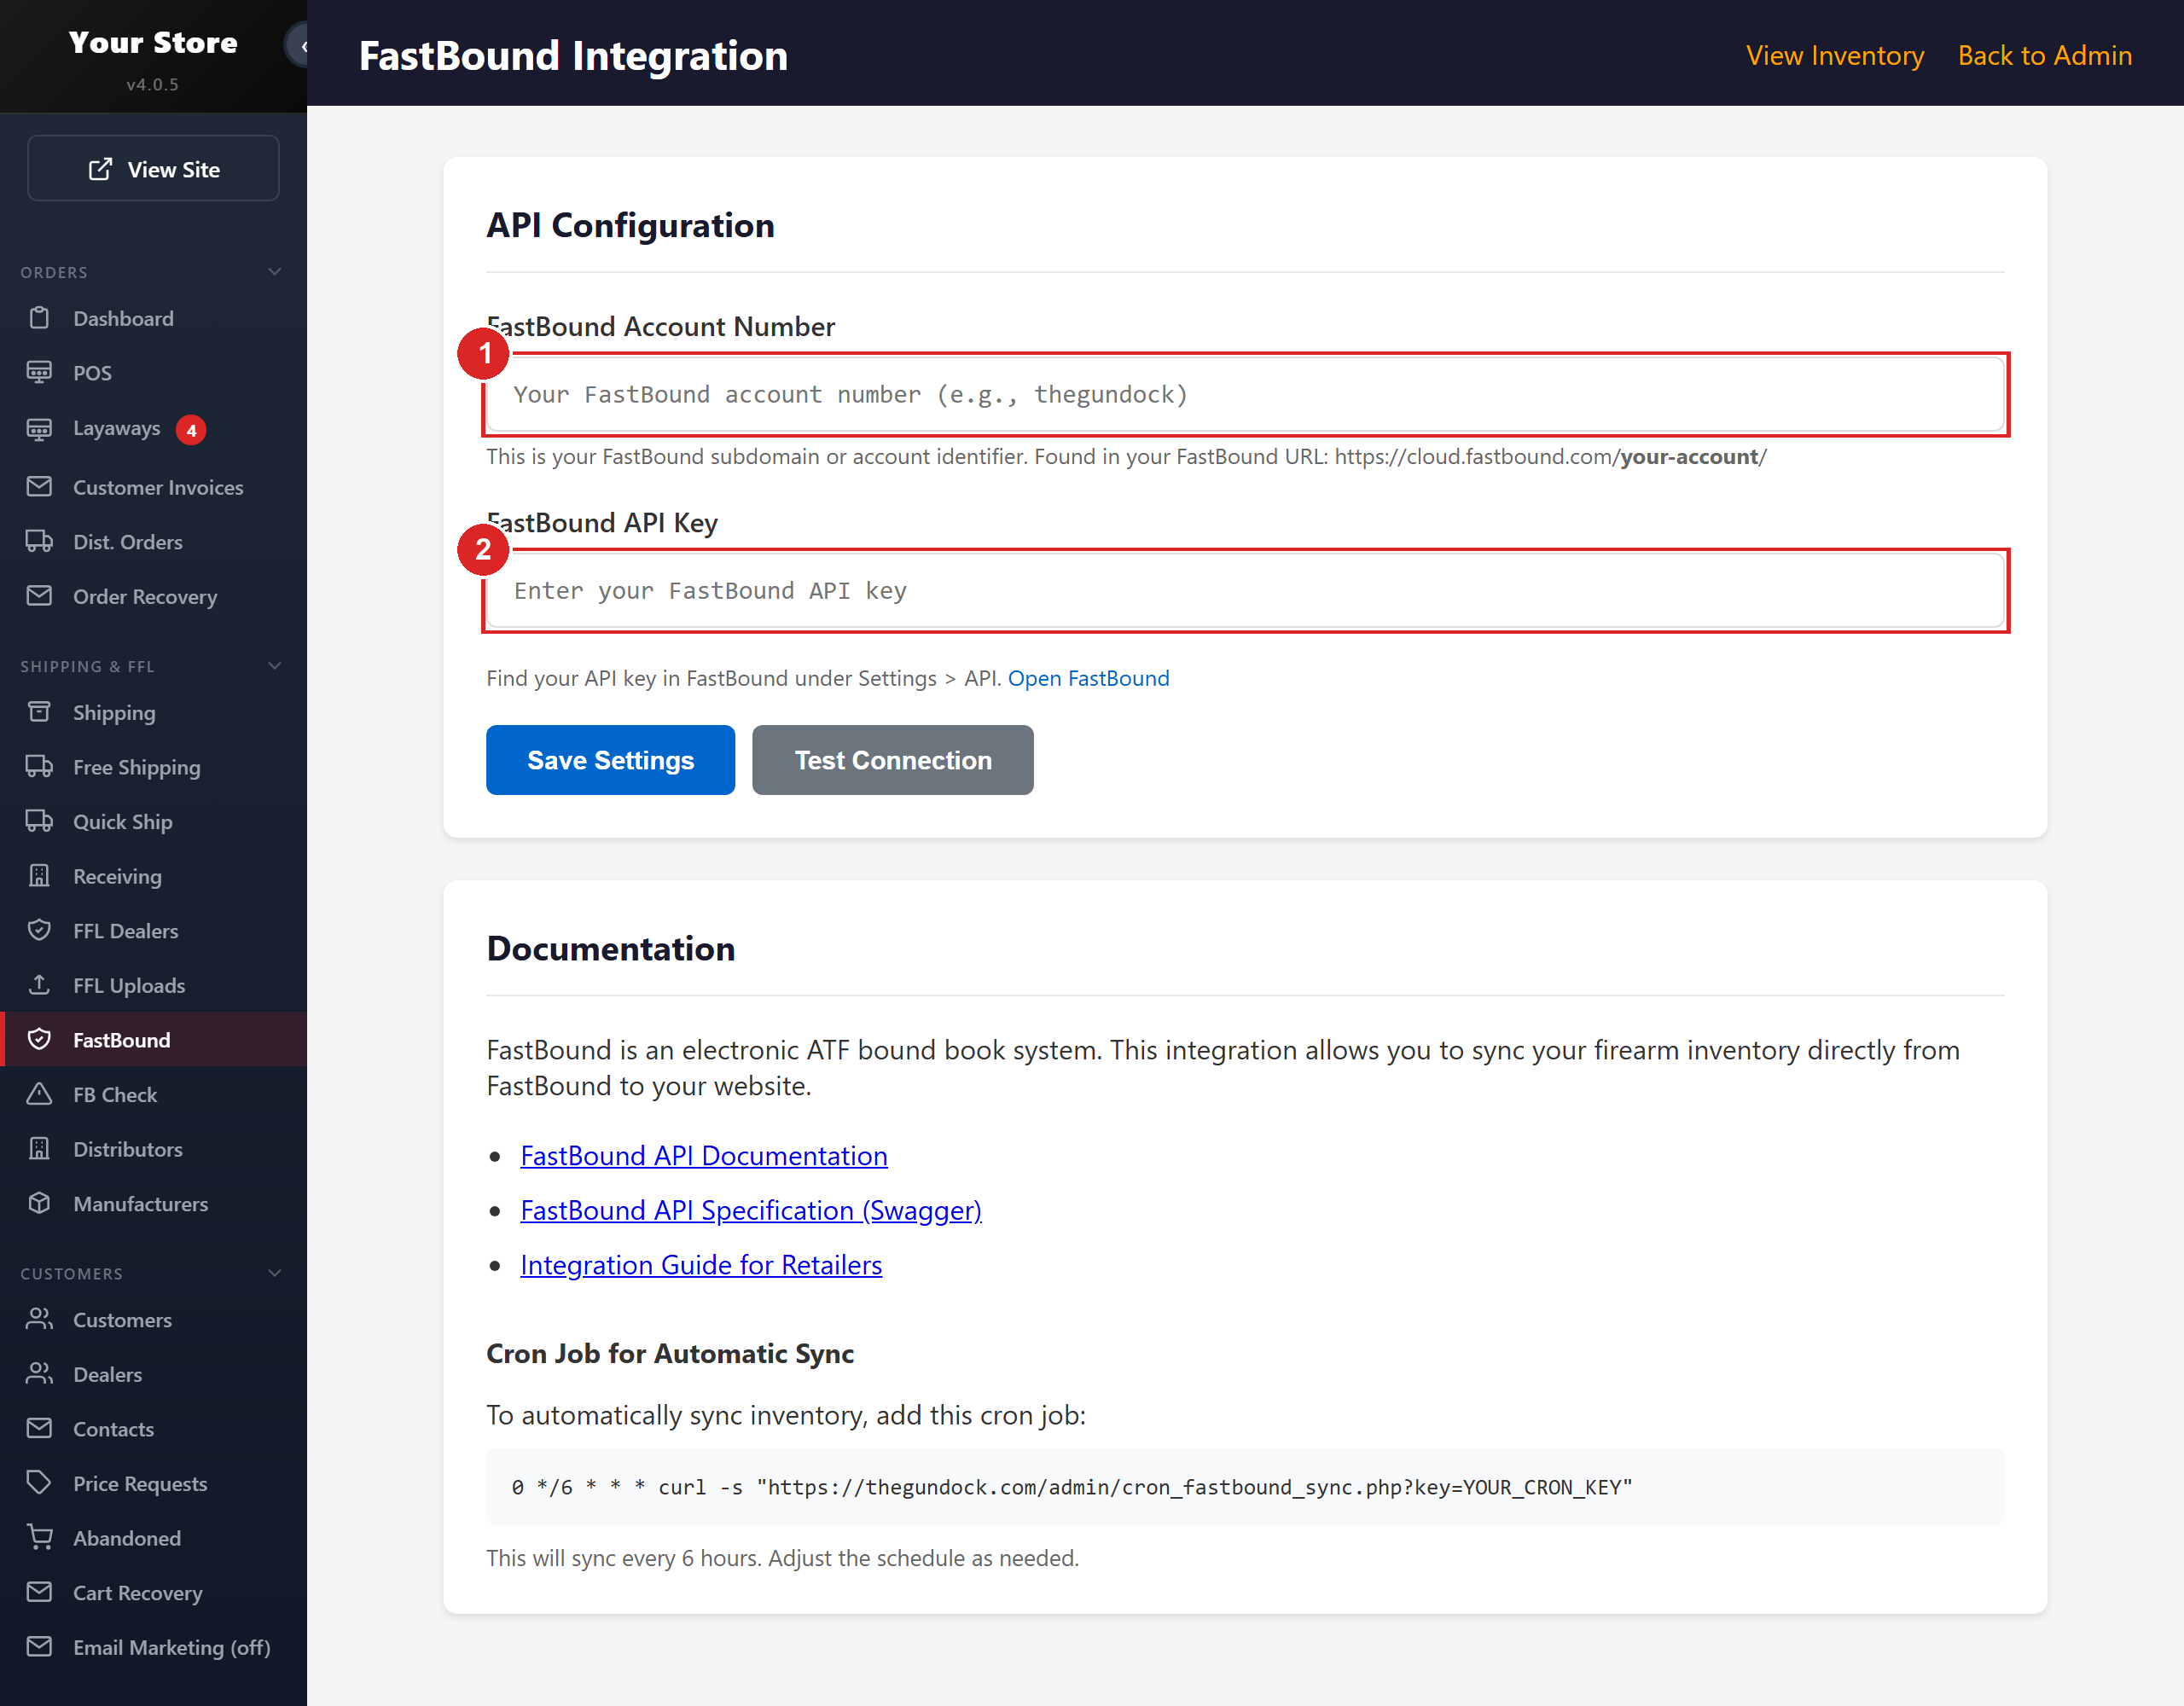Click the Save Settings button
The height and width of the screenshot is (1706, 2184).
point(610,760)
